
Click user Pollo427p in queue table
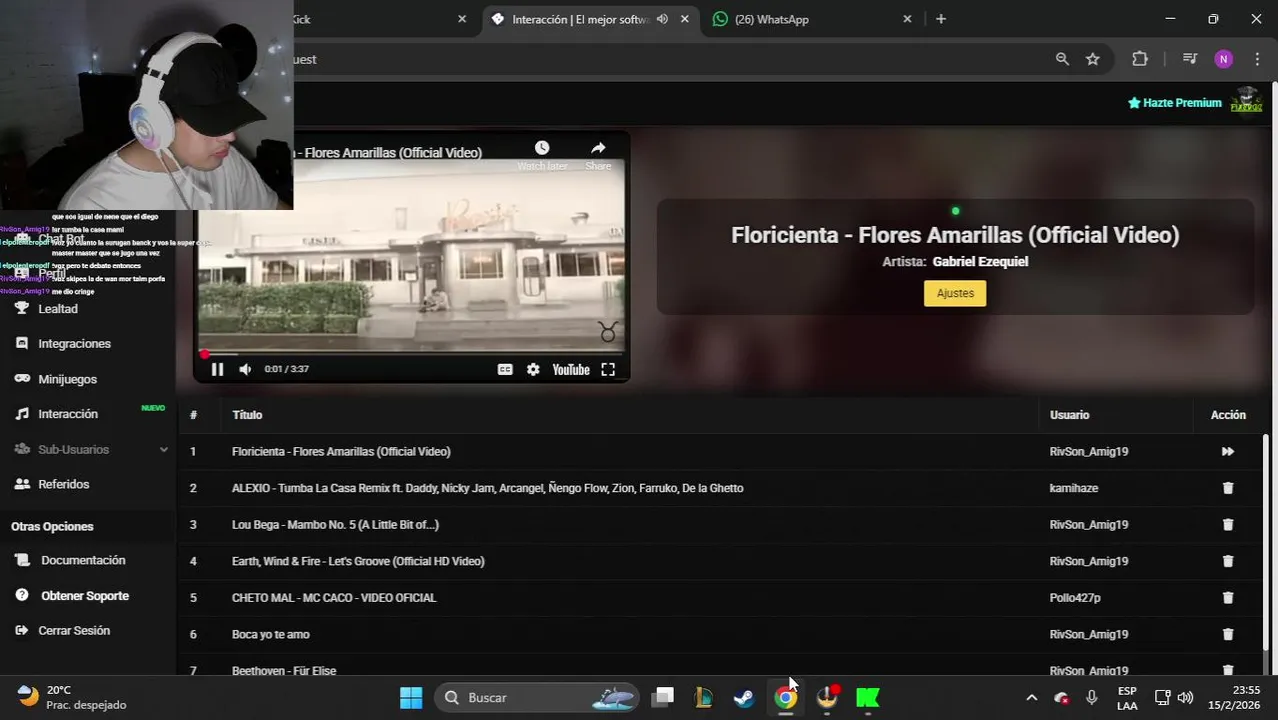coord(1075,598)
